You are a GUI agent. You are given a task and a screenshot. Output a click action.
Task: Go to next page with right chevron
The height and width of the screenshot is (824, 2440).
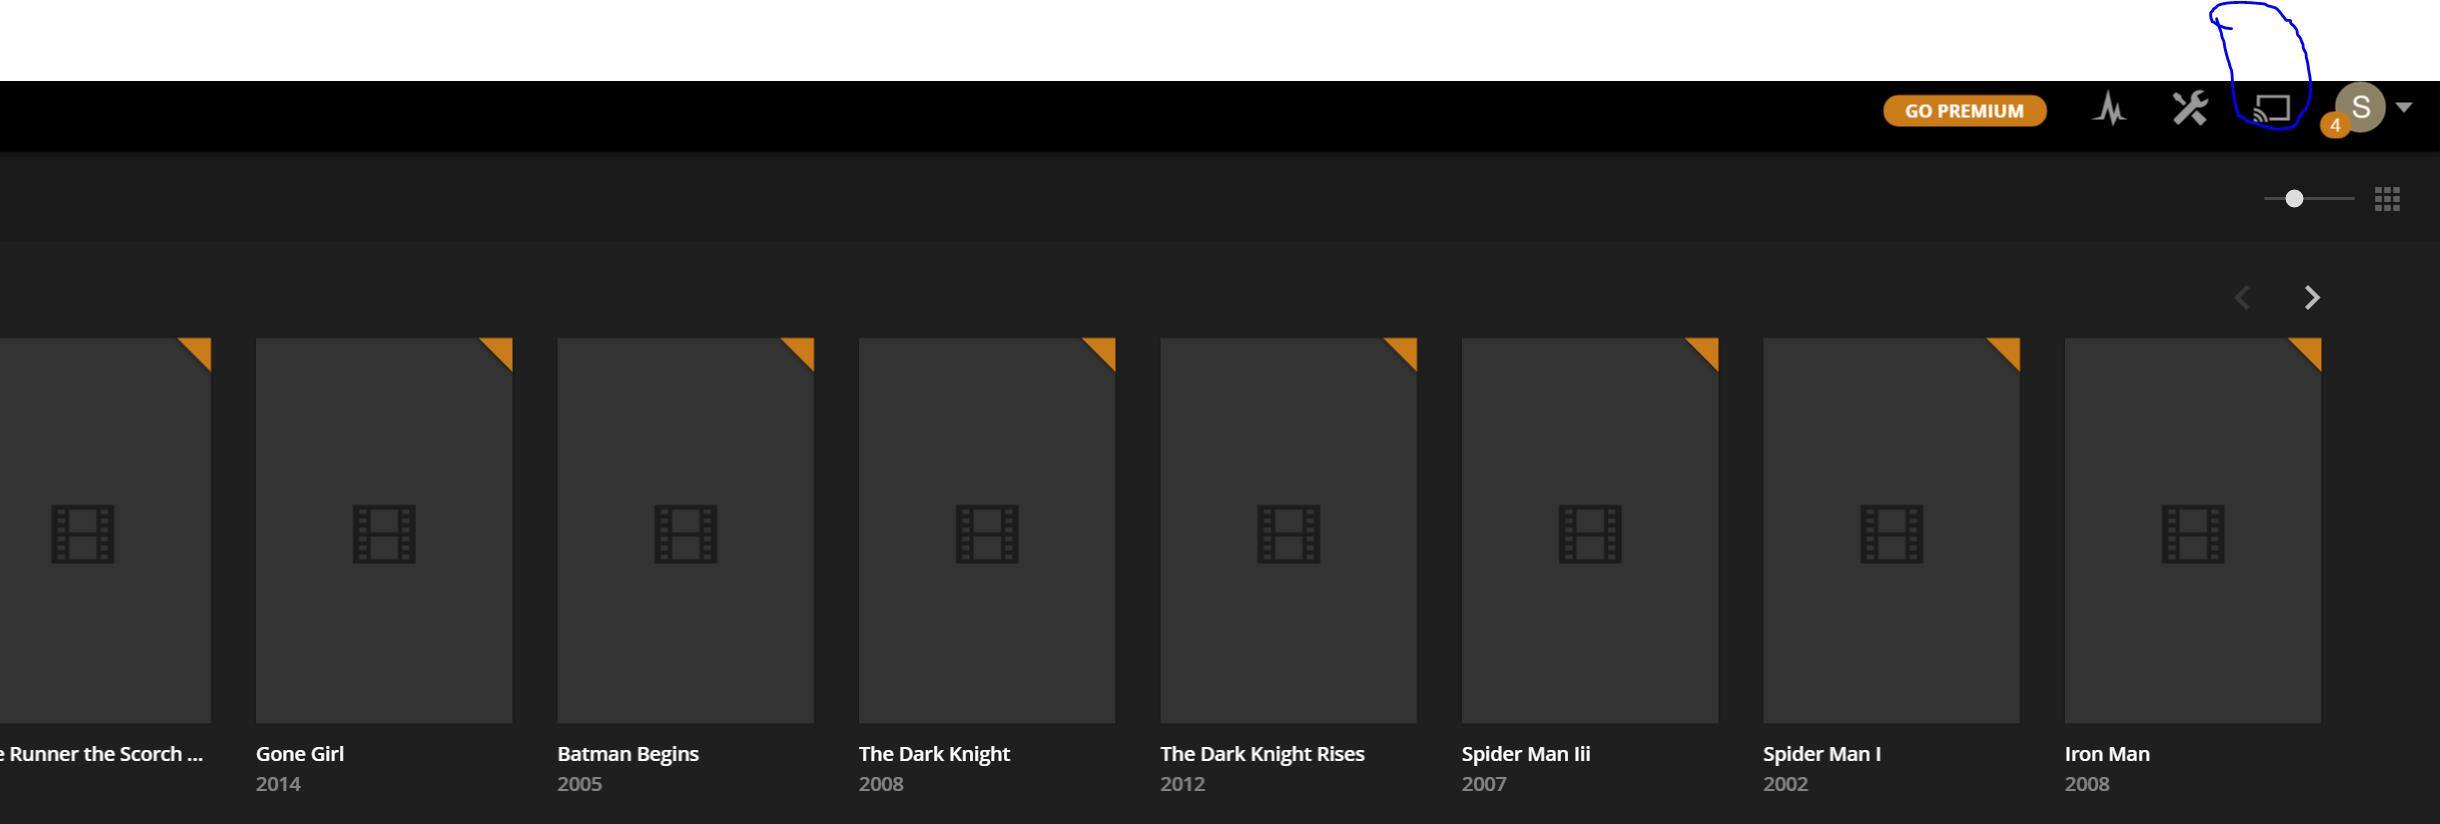tap(2311, 298)
